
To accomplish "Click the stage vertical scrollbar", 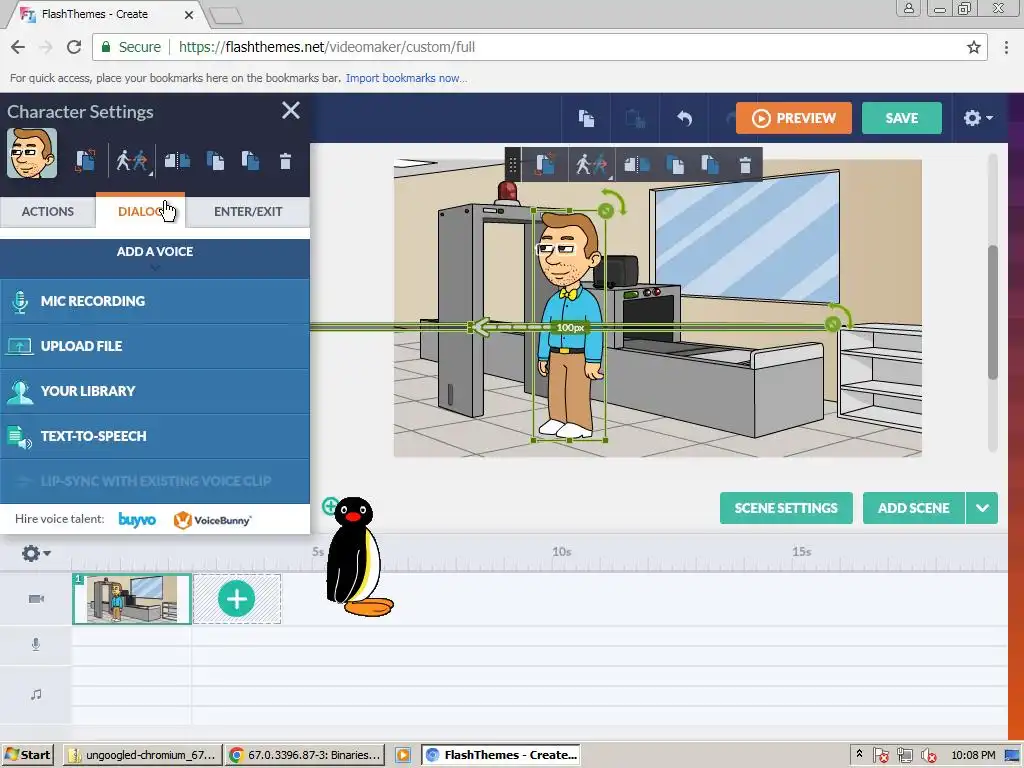I will (993, 312).
